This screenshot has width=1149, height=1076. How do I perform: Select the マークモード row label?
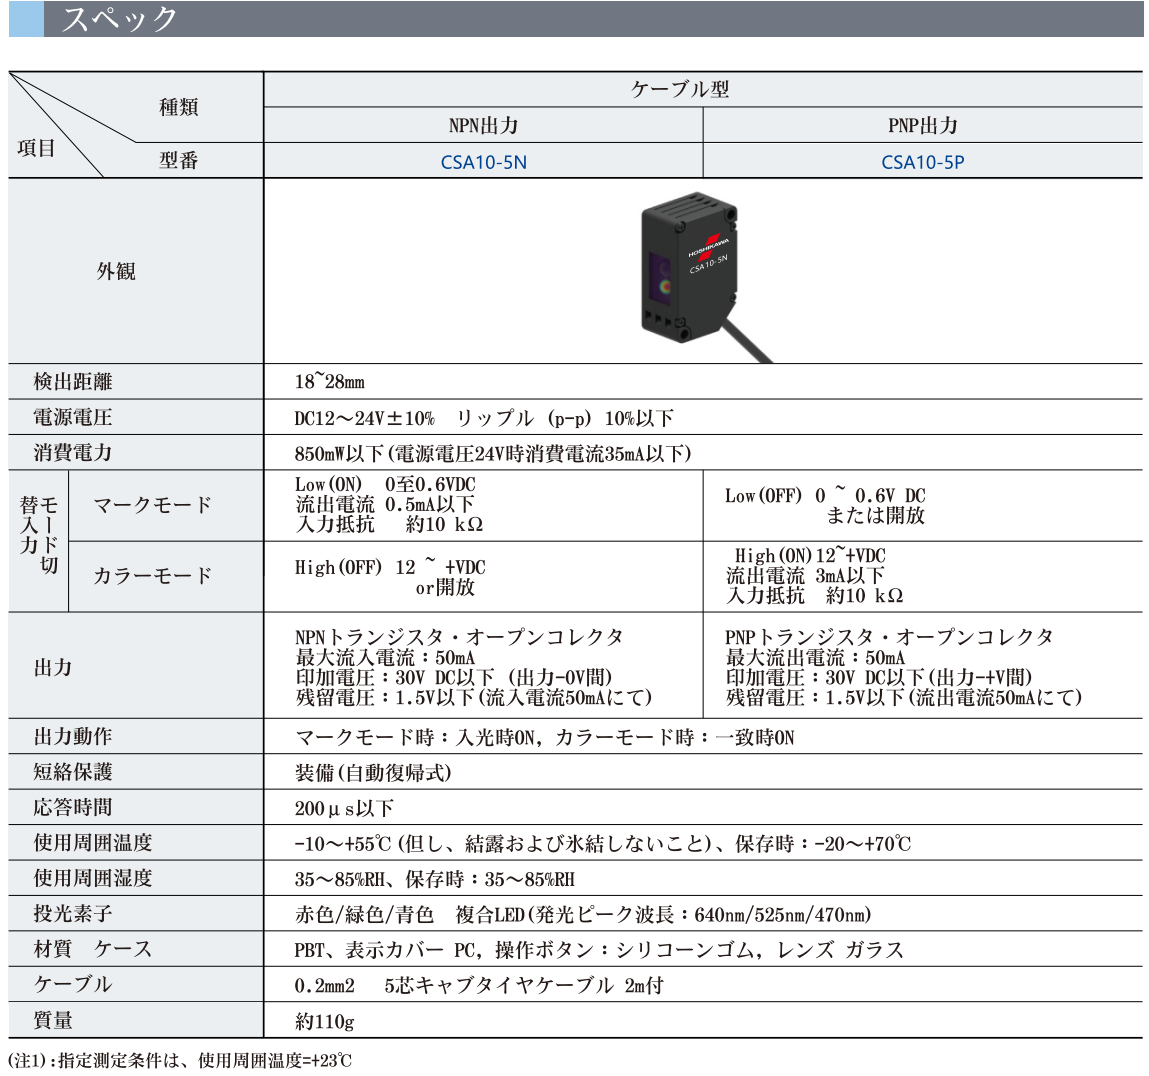point(153,505)
